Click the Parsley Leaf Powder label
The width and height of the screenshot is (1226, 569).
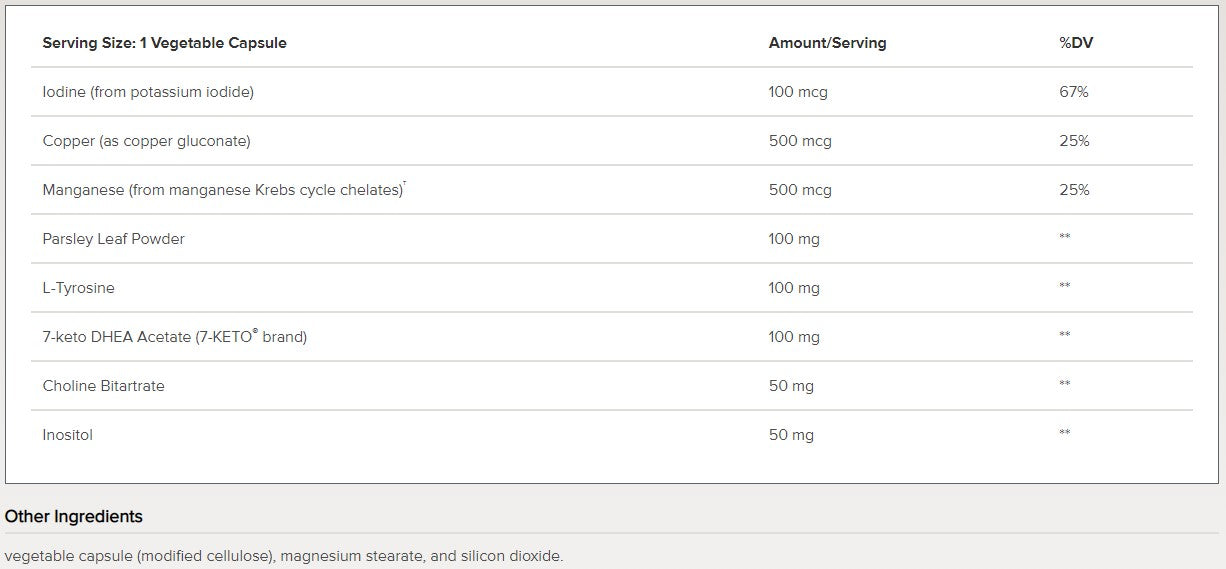pos(113,239)
